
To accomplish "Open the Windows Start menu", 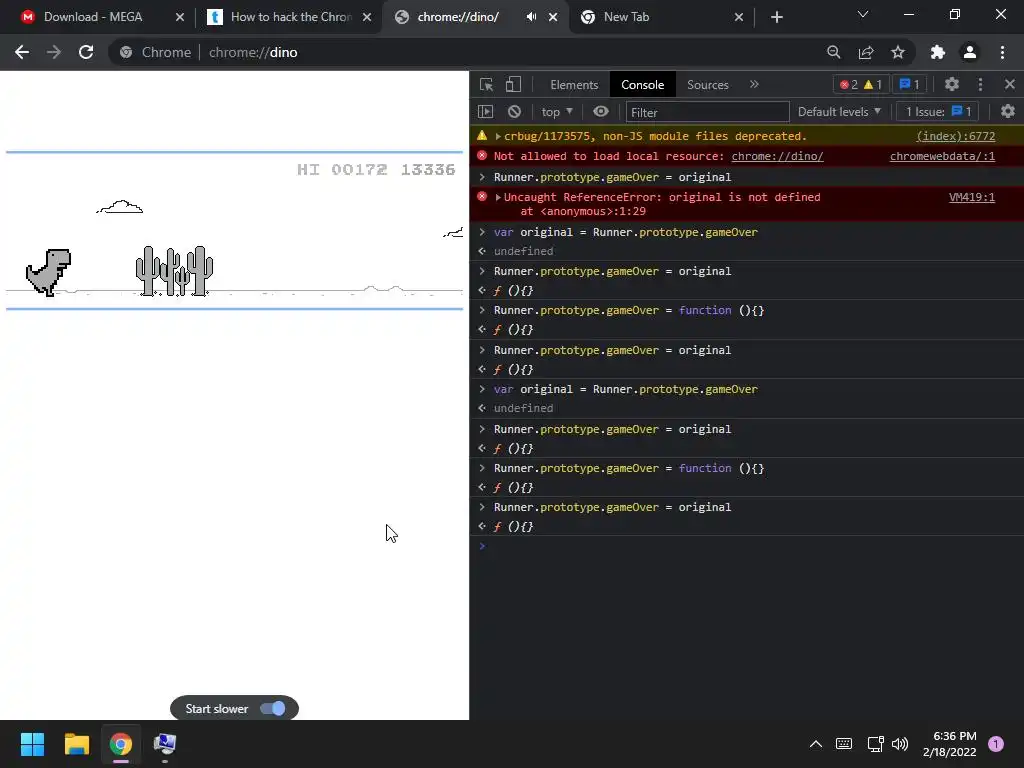I will point(32,744).
